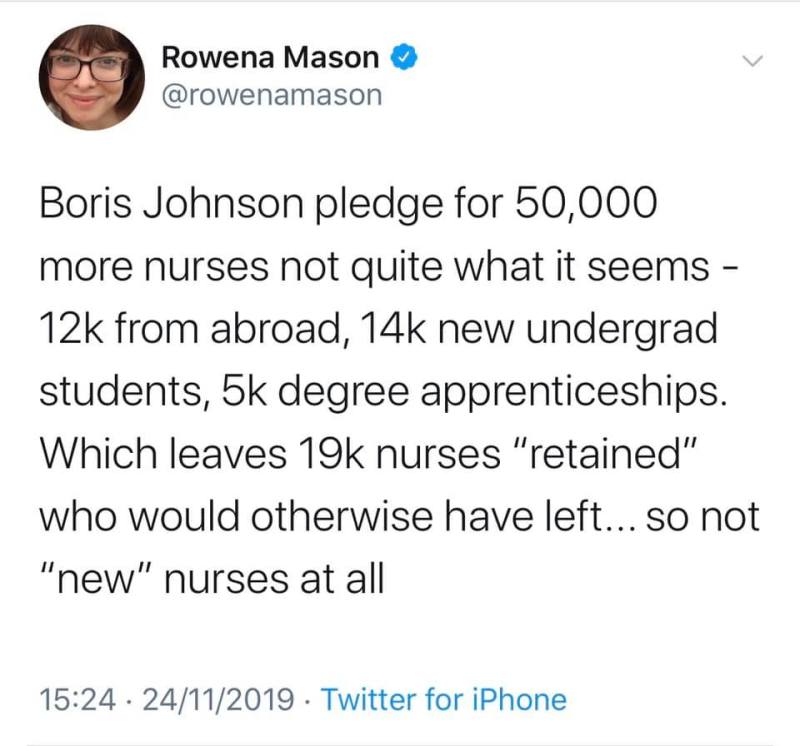Click the text "14k new undergrad"
800x746 pixels.
(519, 329)
